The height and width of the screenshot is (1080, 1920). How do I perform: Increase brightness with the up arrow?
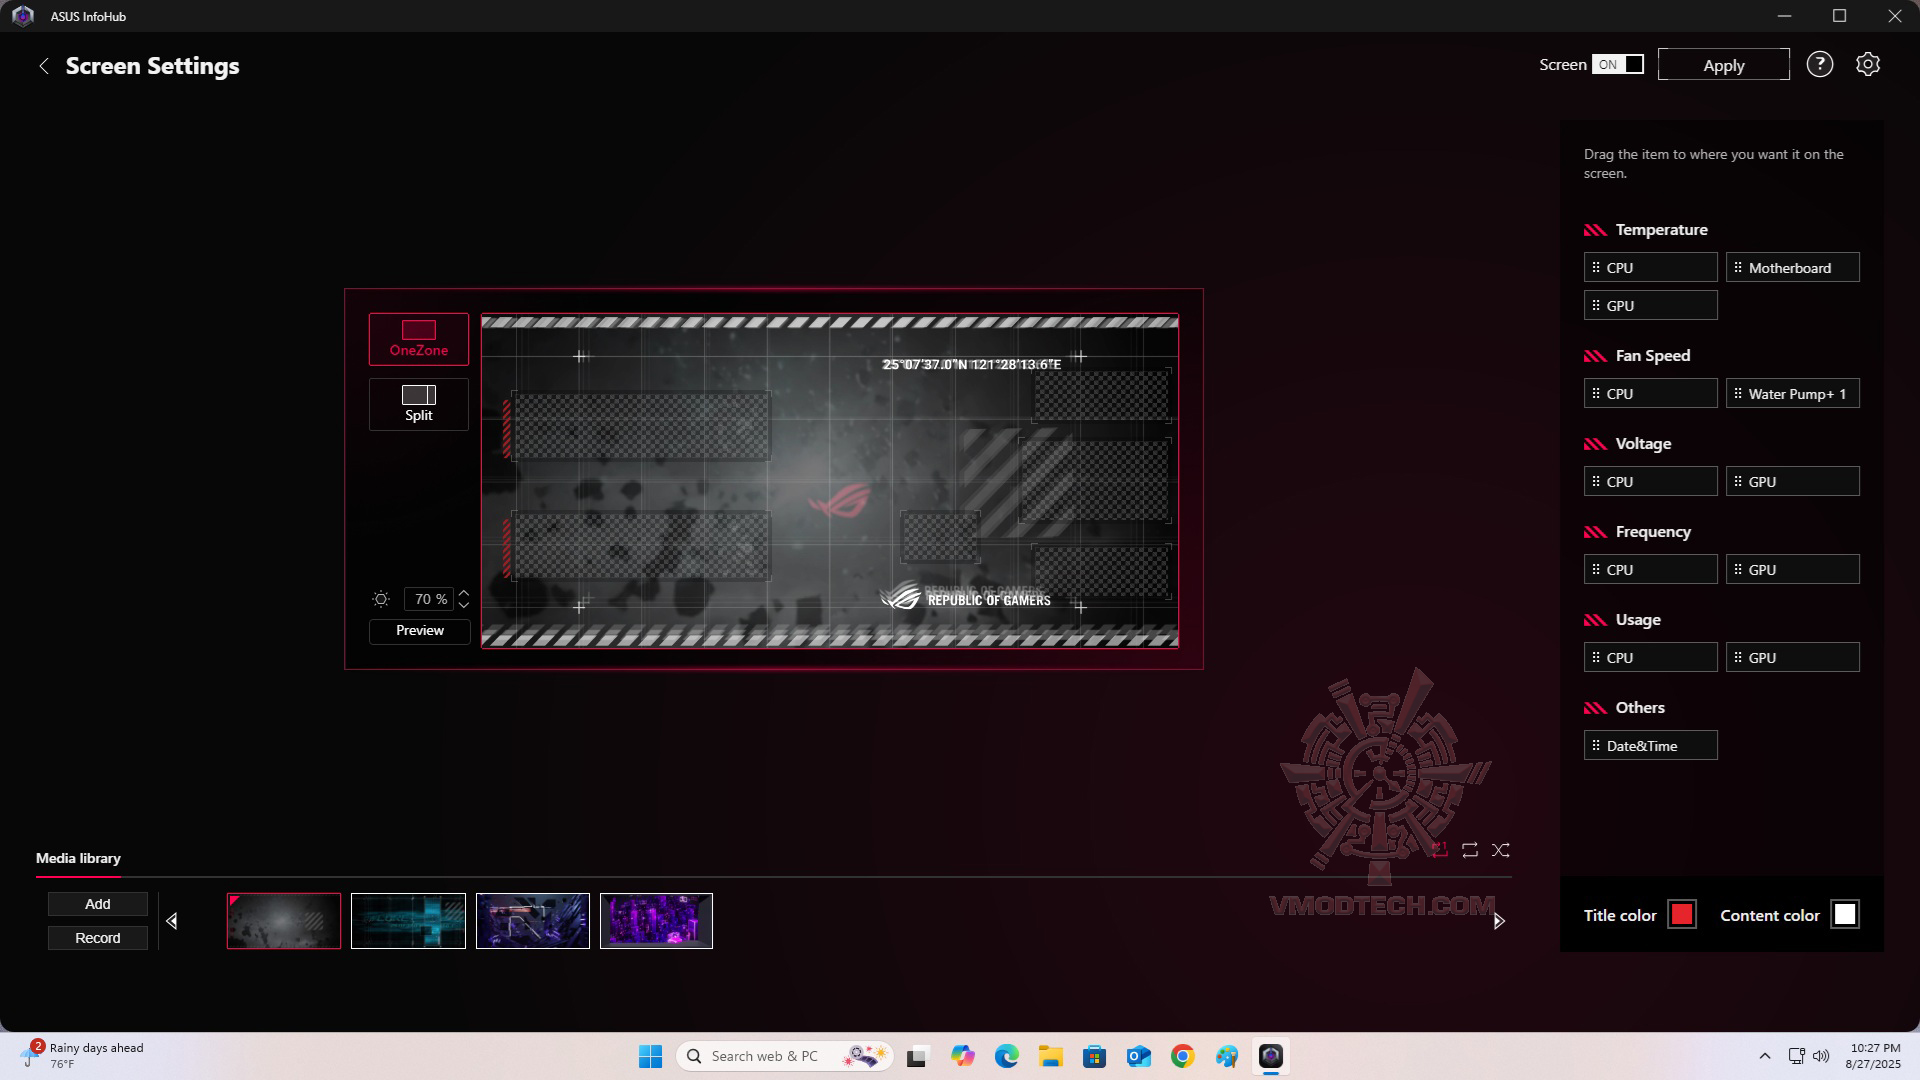pos(464,593)
